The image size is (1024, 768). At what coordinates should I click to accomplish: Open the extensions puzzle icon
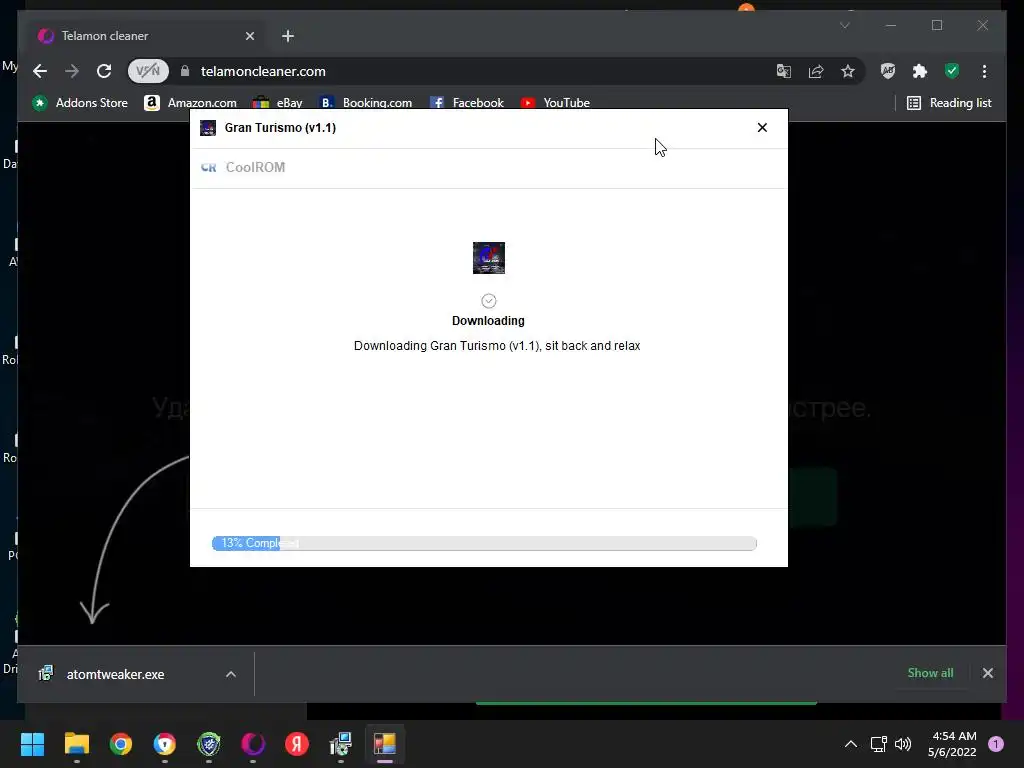(920, 71)
